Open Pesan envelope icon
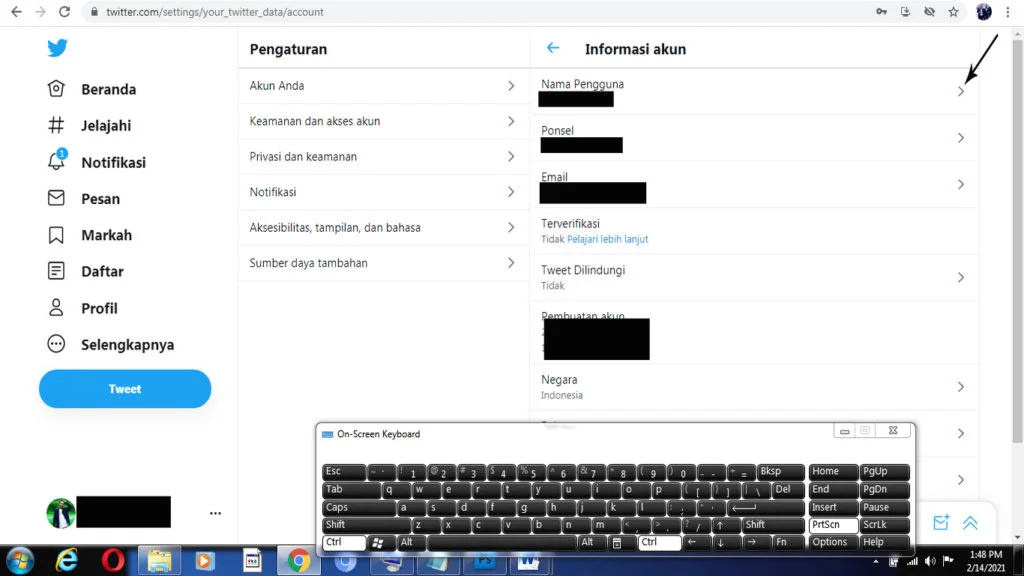The image size is (1024, 576). (x=56, y=198)
